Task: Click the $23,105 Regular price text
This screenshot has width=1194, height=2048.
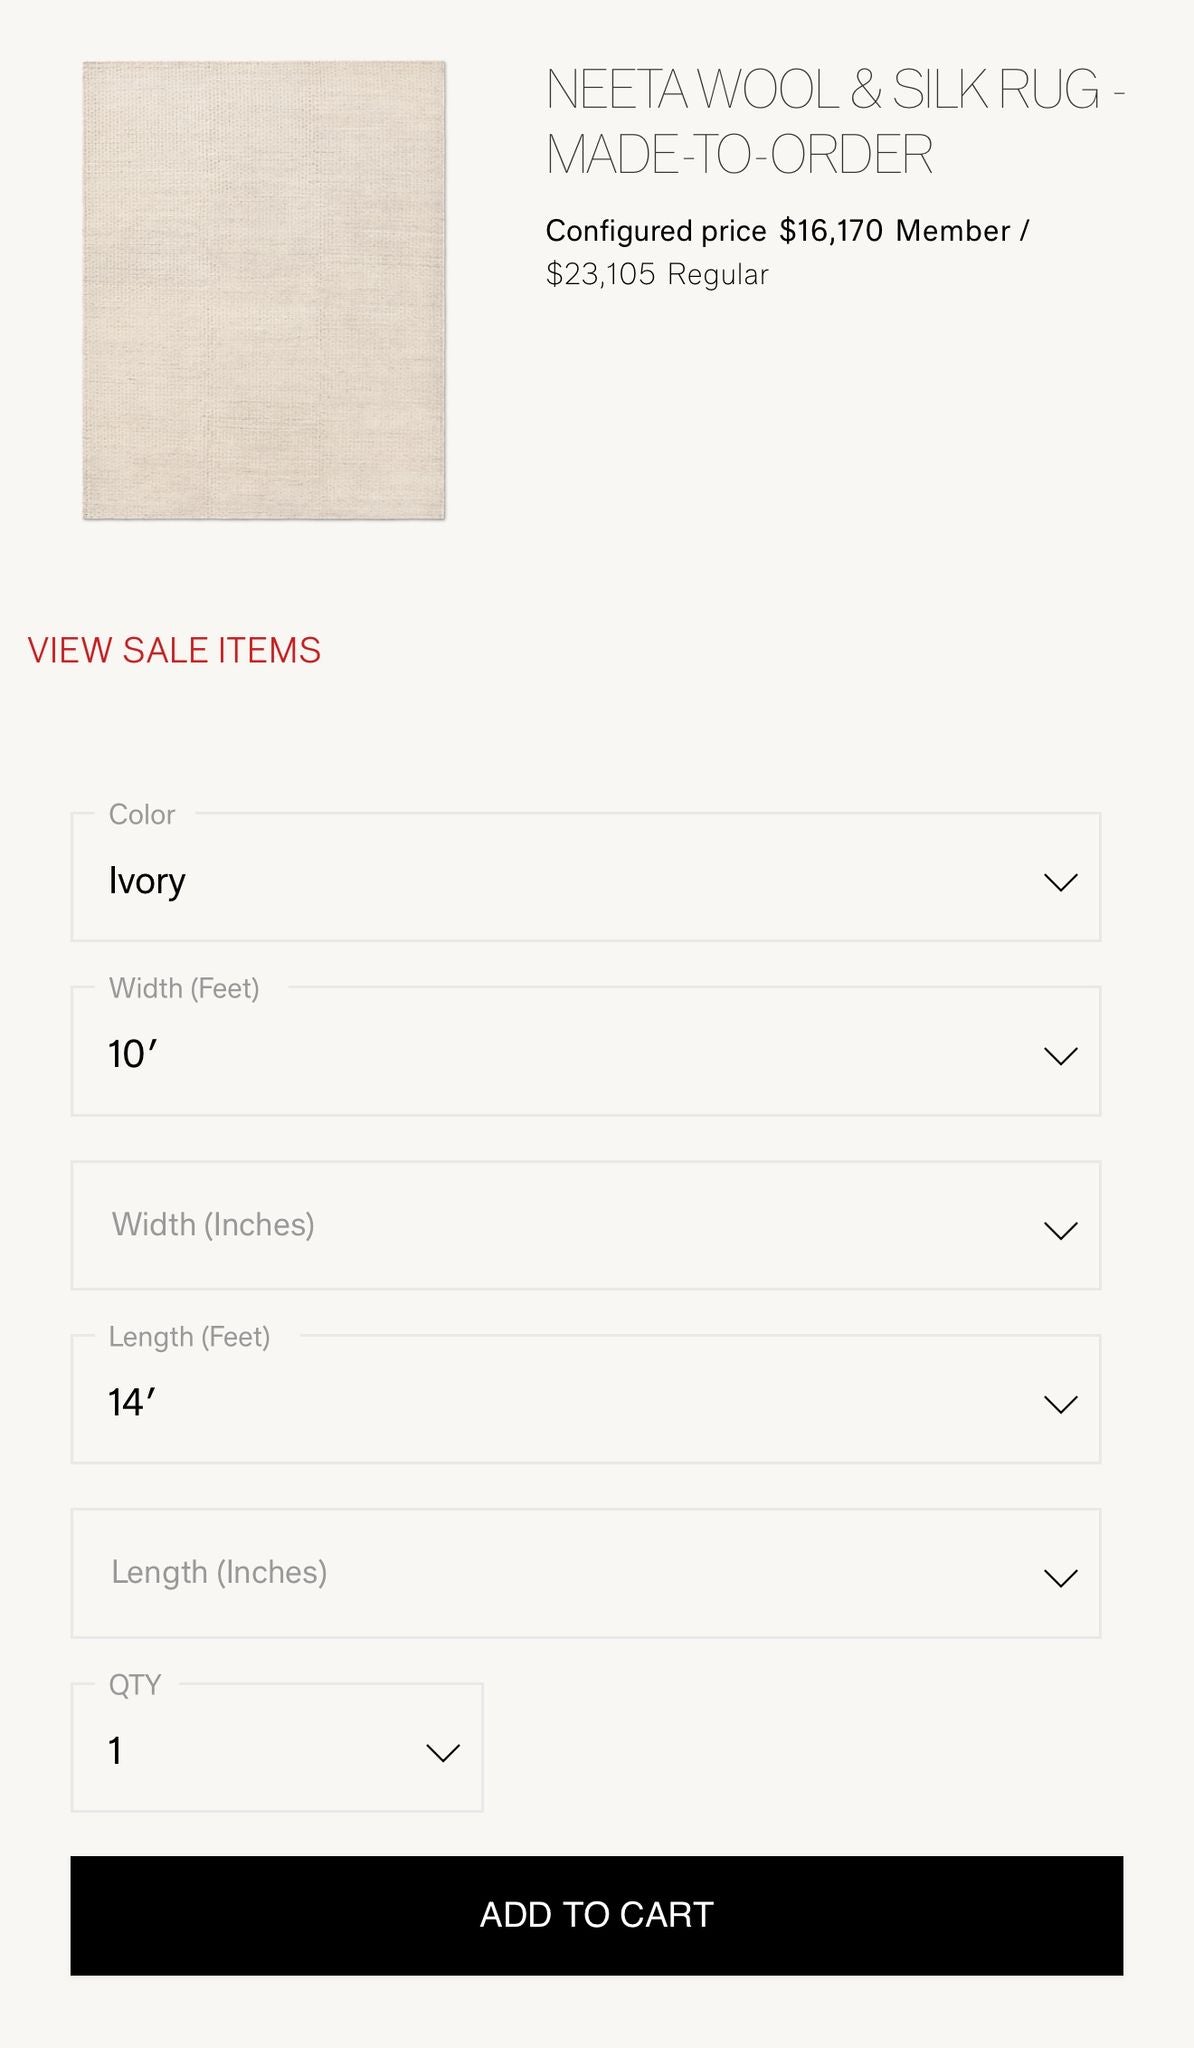Action: [657, 275]
